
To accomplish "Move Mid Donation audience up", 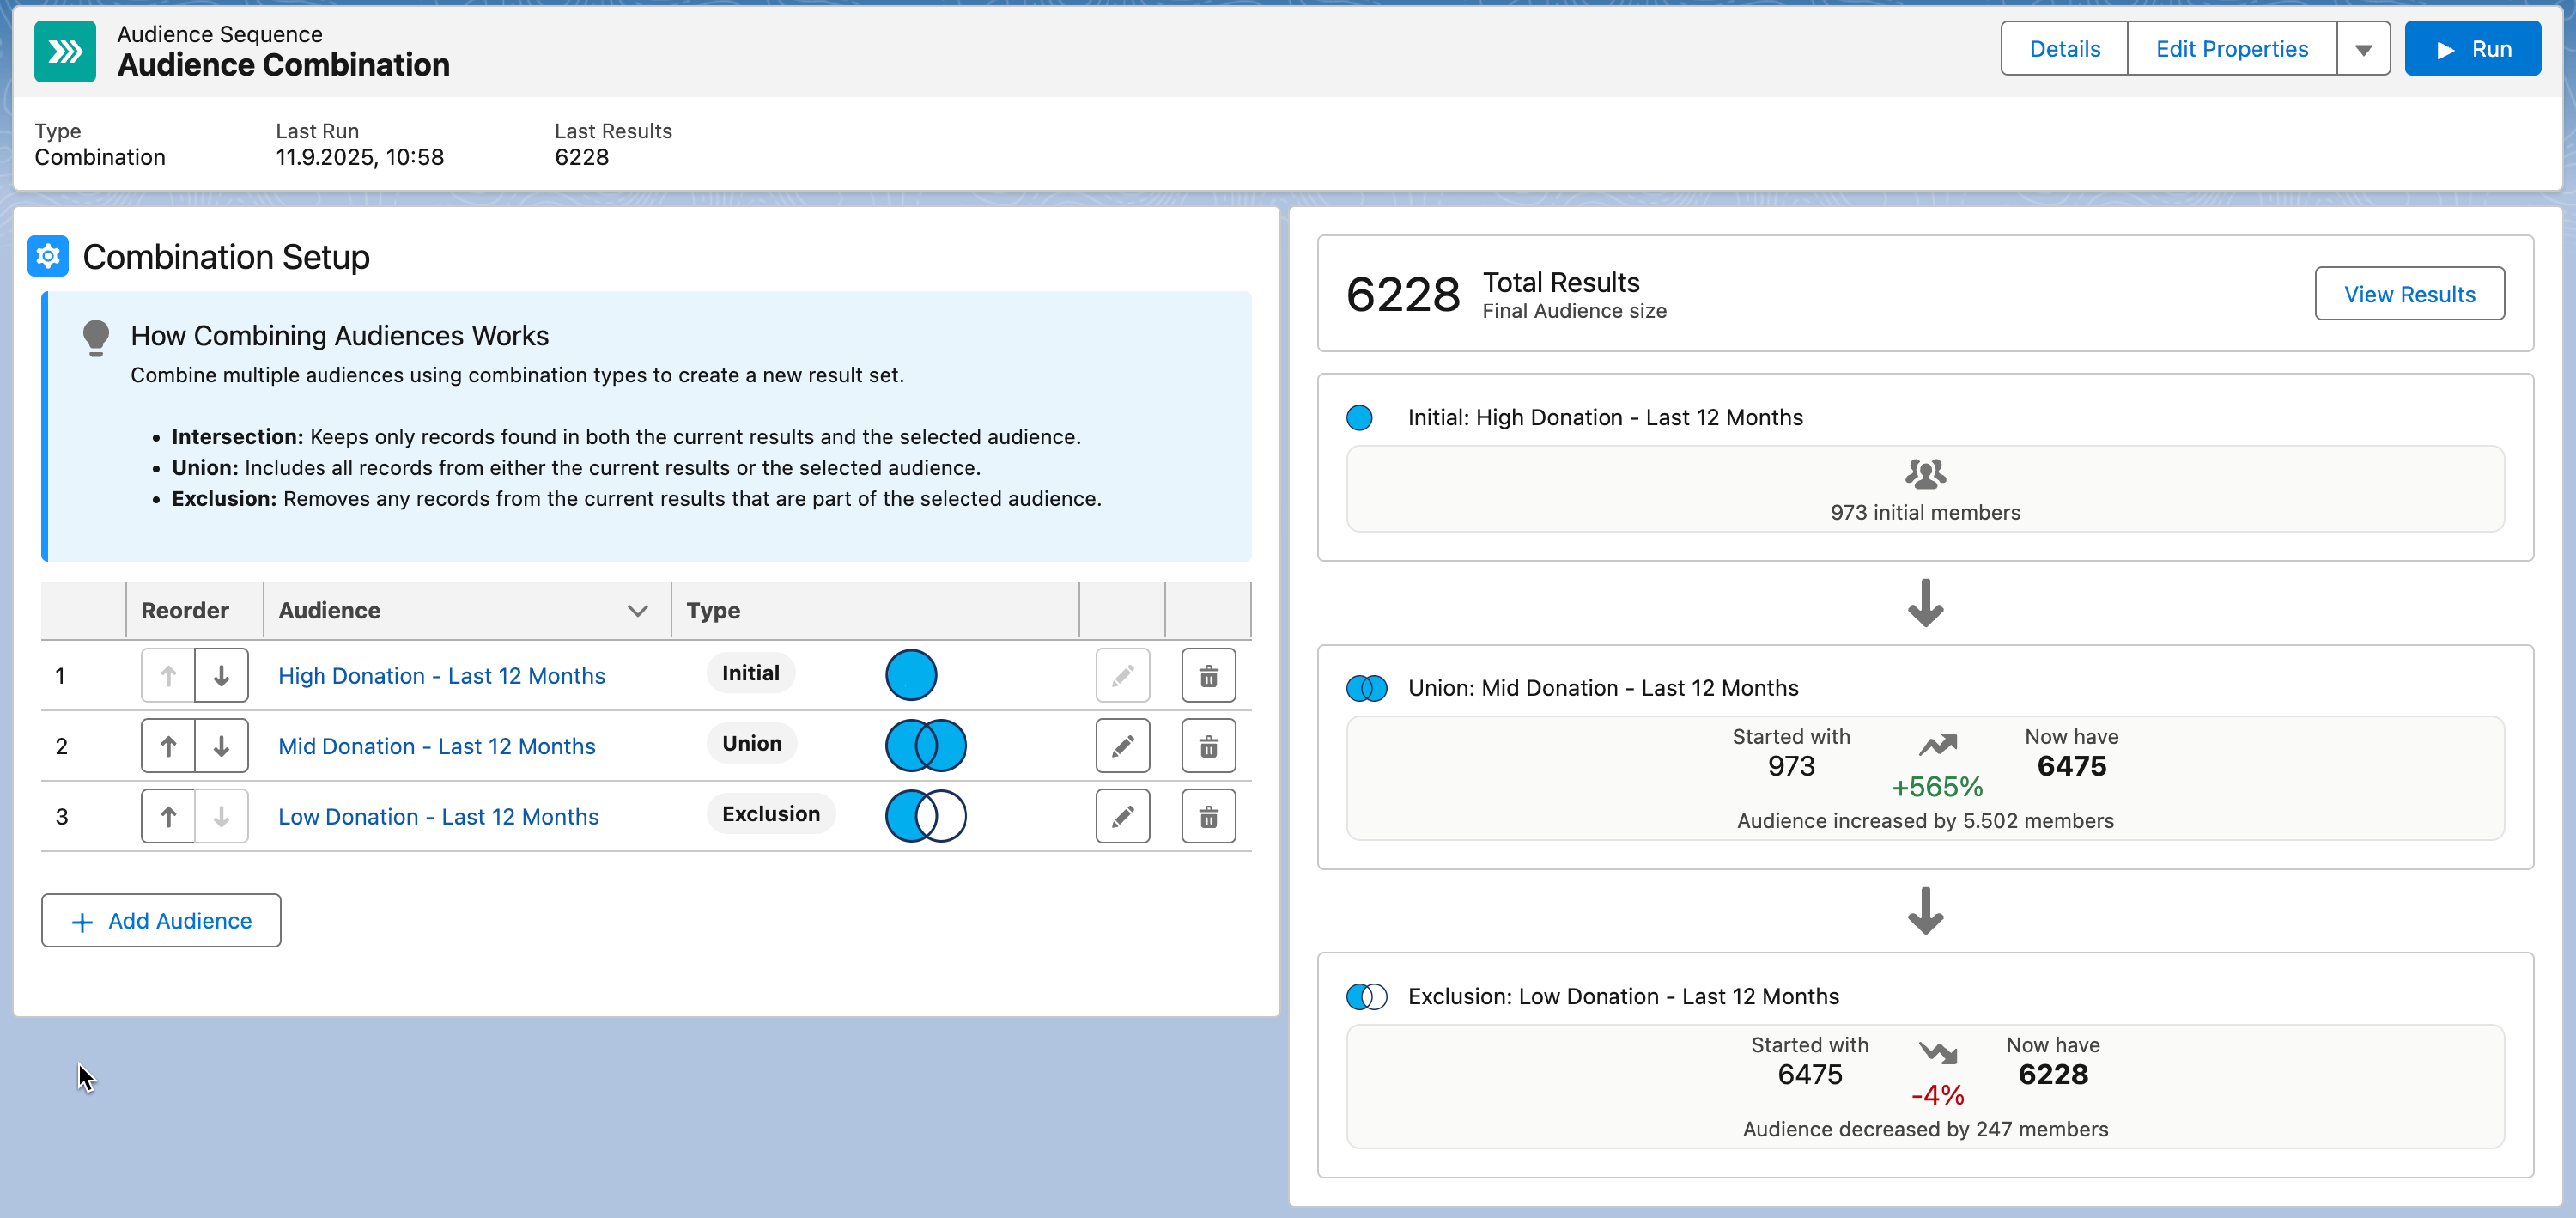I will [x=168, y=746].
